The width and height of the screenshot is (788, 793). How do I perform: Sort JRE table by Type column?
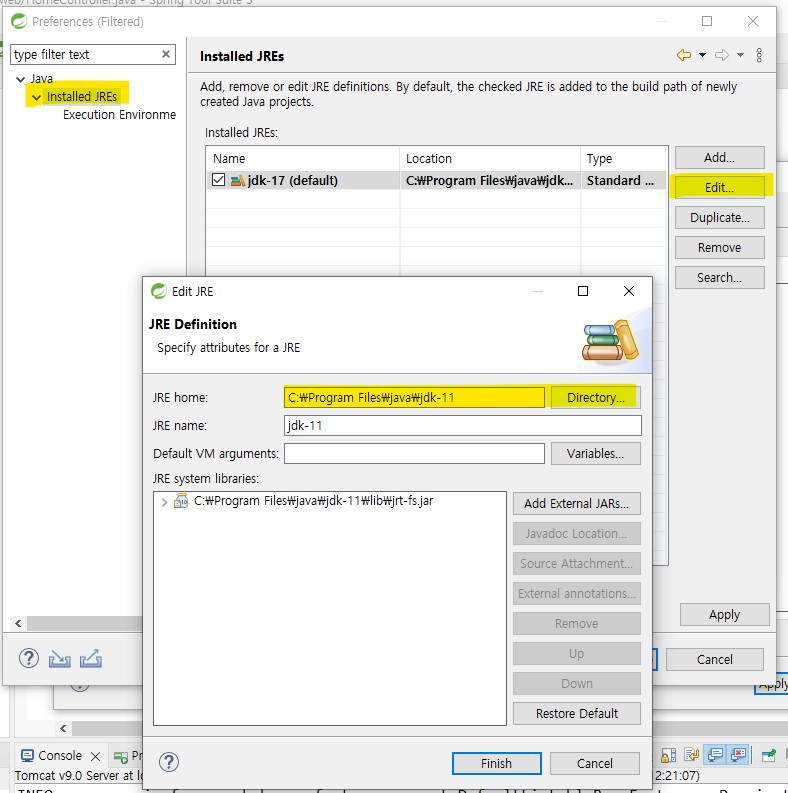pyautogui.click(x=624, y=159)
